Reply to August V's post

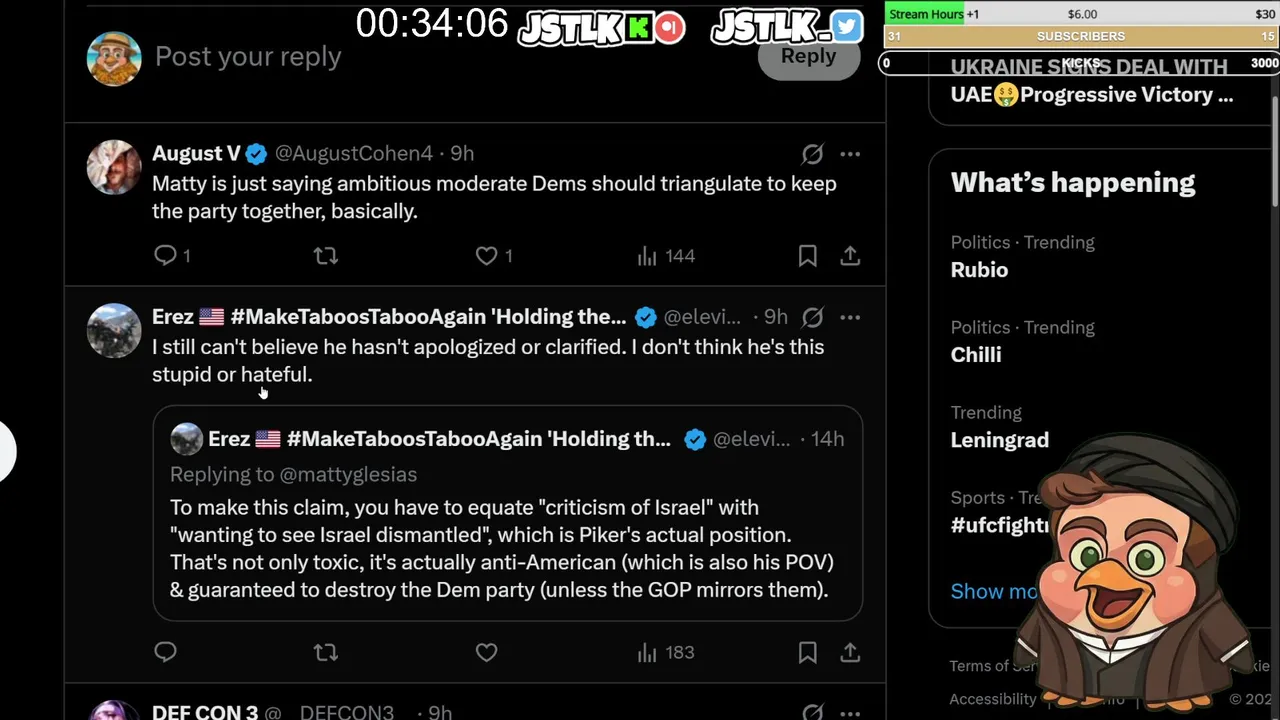click(166, 256)
